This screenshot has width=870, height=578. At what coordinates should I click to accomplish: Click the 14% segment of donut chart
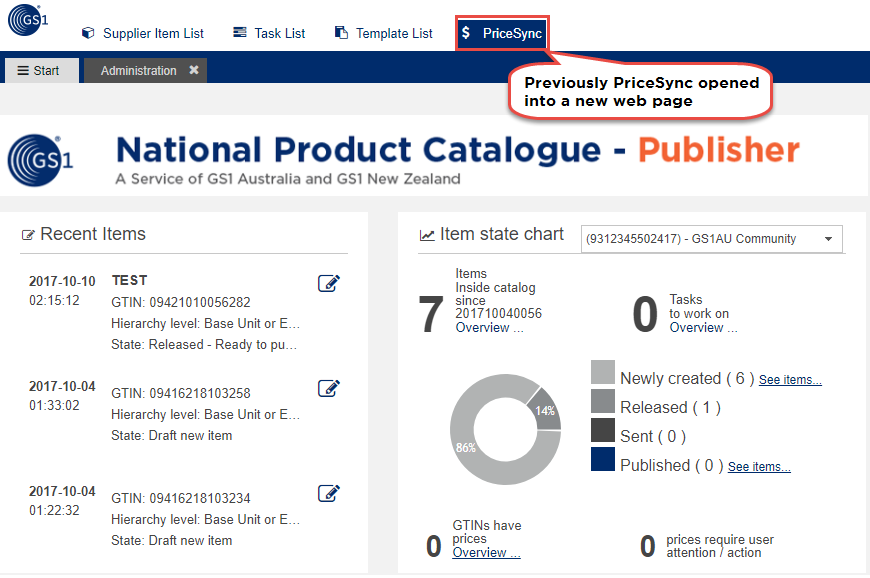[x=545, y=411]
